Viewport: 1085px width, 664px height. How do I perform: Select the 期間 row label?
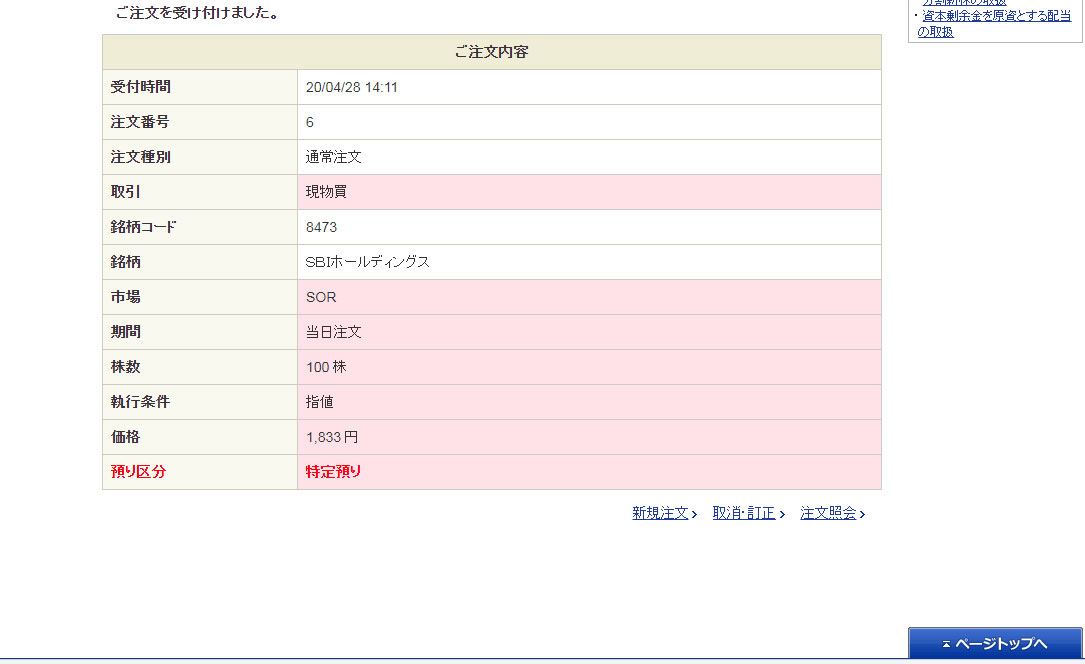125,332
